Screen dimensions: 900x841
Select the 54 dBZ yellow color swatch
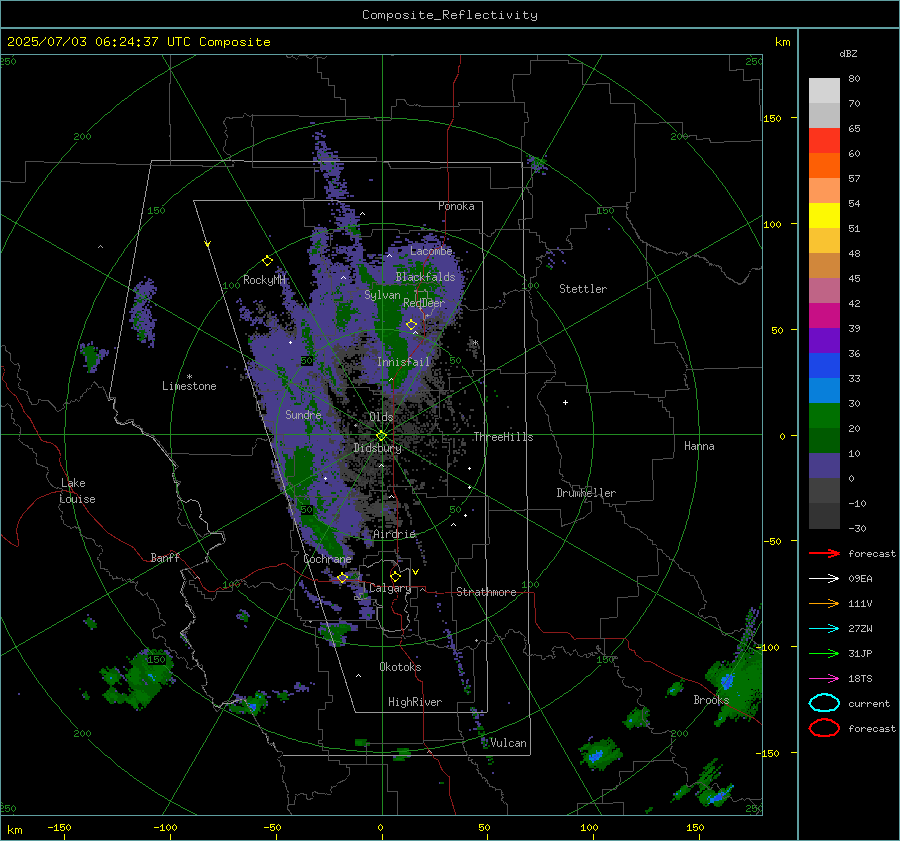[x=824, y=215]
